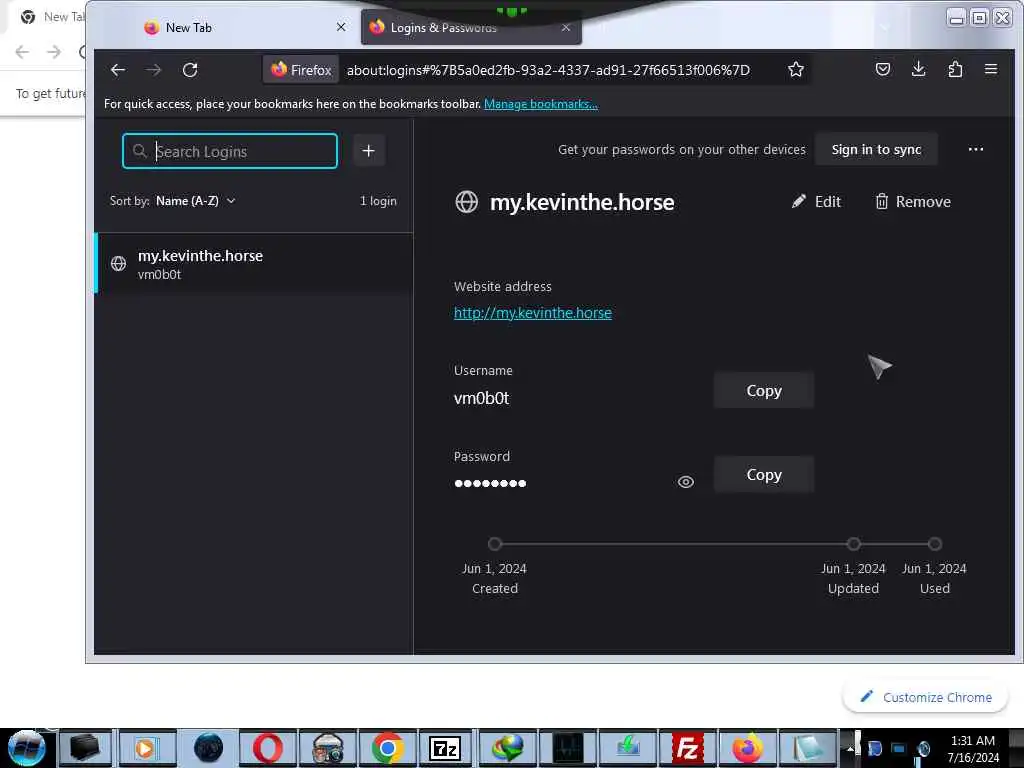Open Opera from the taskbar
The height and width of the screenshot is (768, 1024).
(268, 748)
